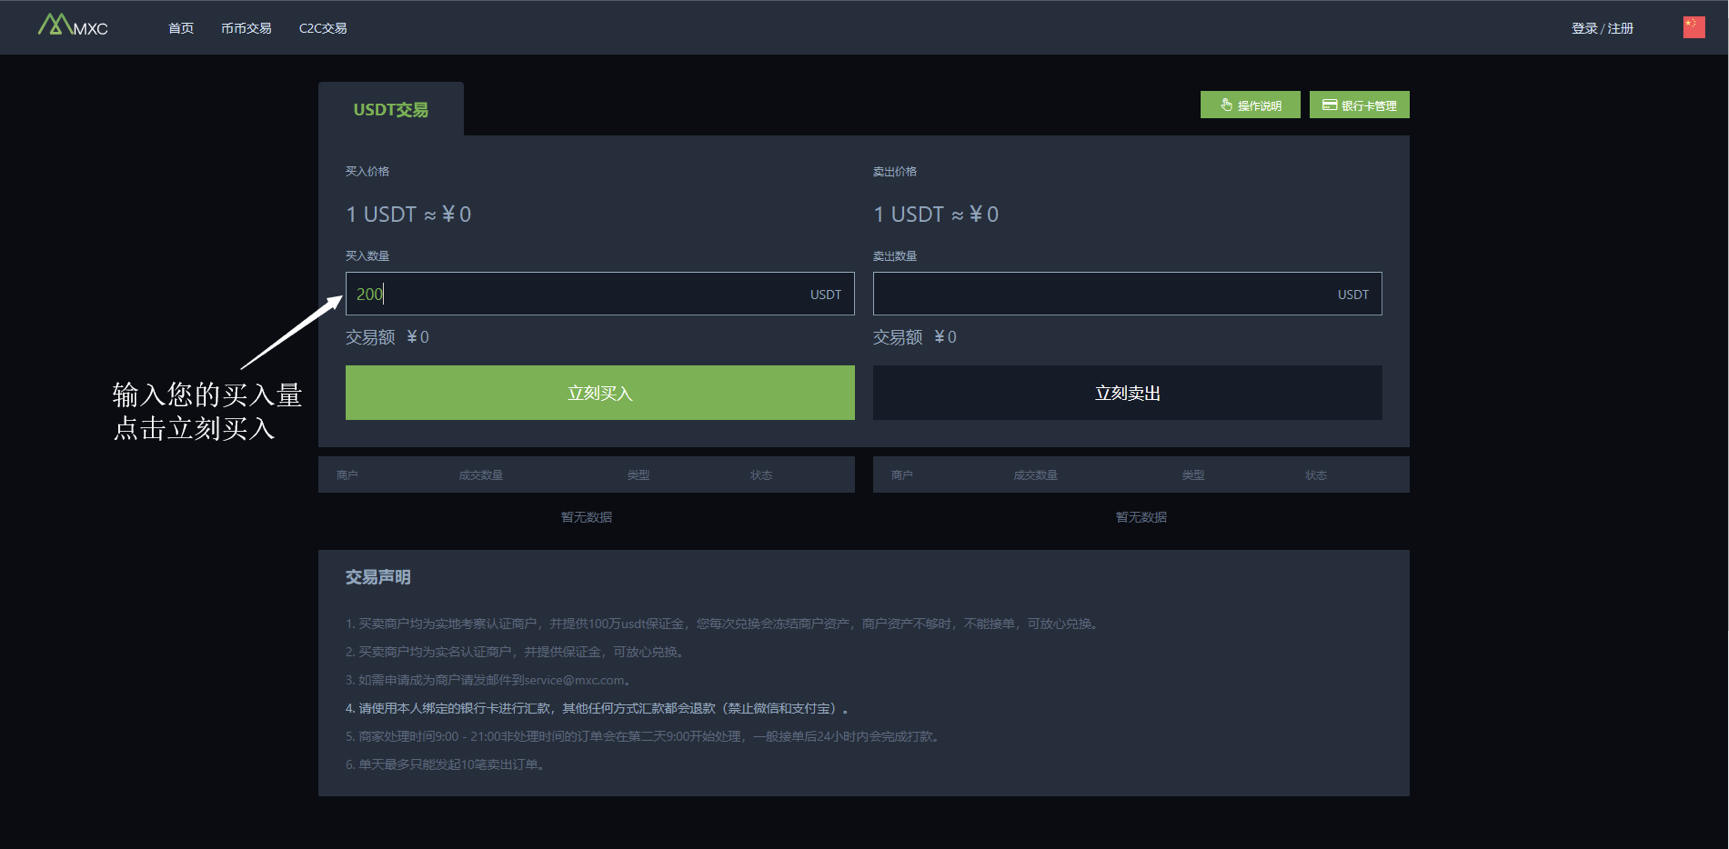Screen dimensions: 1729x849
Task: Click the 立刻卖出 button
Action: click(x=1127, y=393)
